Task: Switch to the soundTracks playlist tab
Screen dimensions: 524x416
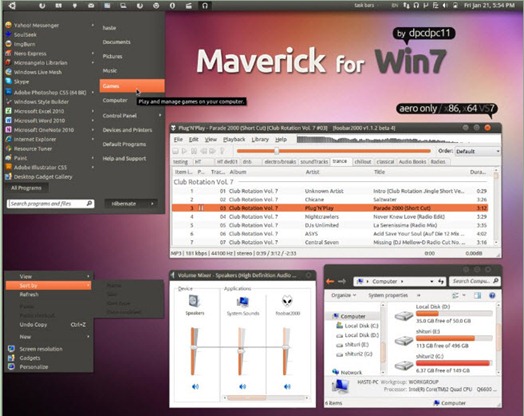Action: pos(314,162)
